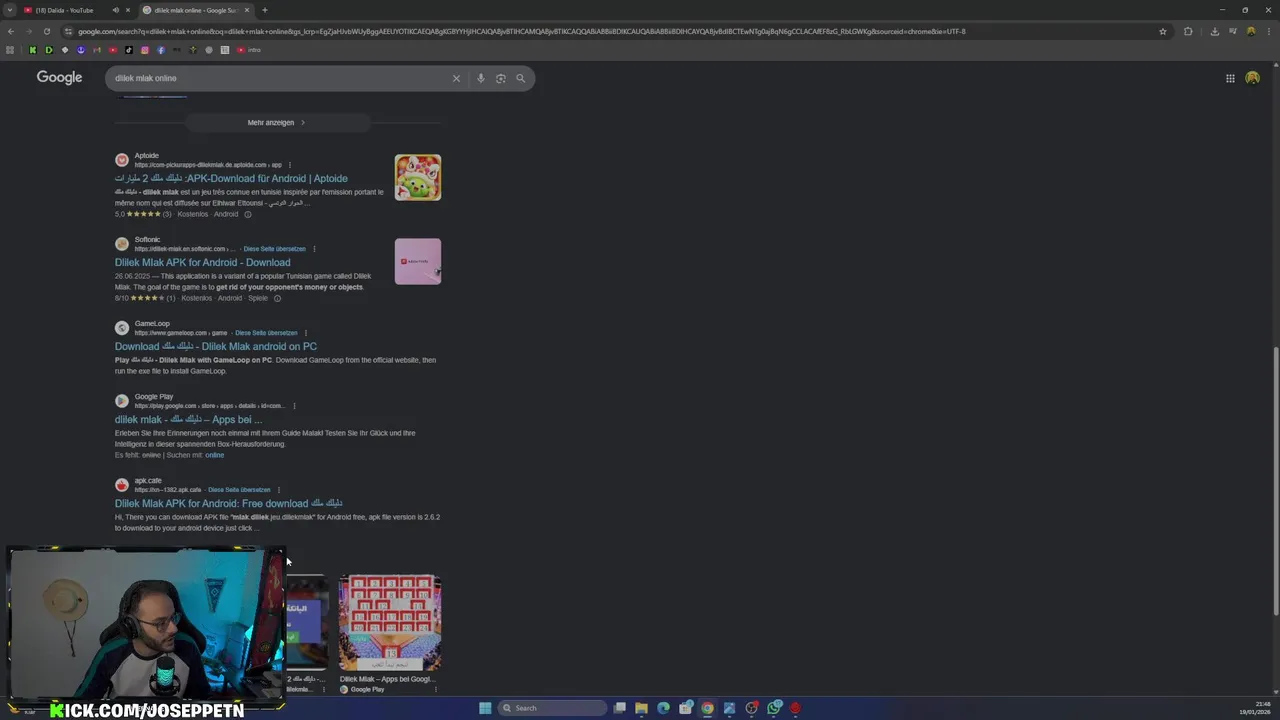Image resolution: width=1280 pixels, height=720 pixels.
Task: Open the Gmail bookmark
Action: tap(97, 50)
